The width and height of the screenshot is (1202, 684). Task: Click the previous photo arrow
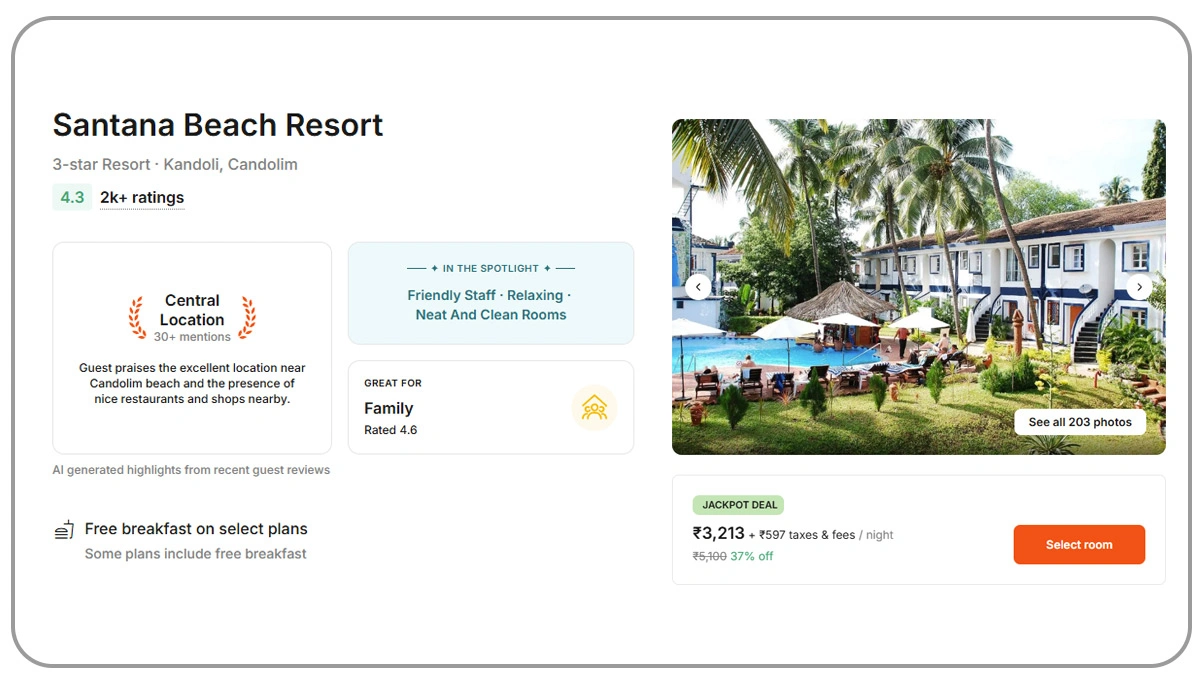point(698,287)
